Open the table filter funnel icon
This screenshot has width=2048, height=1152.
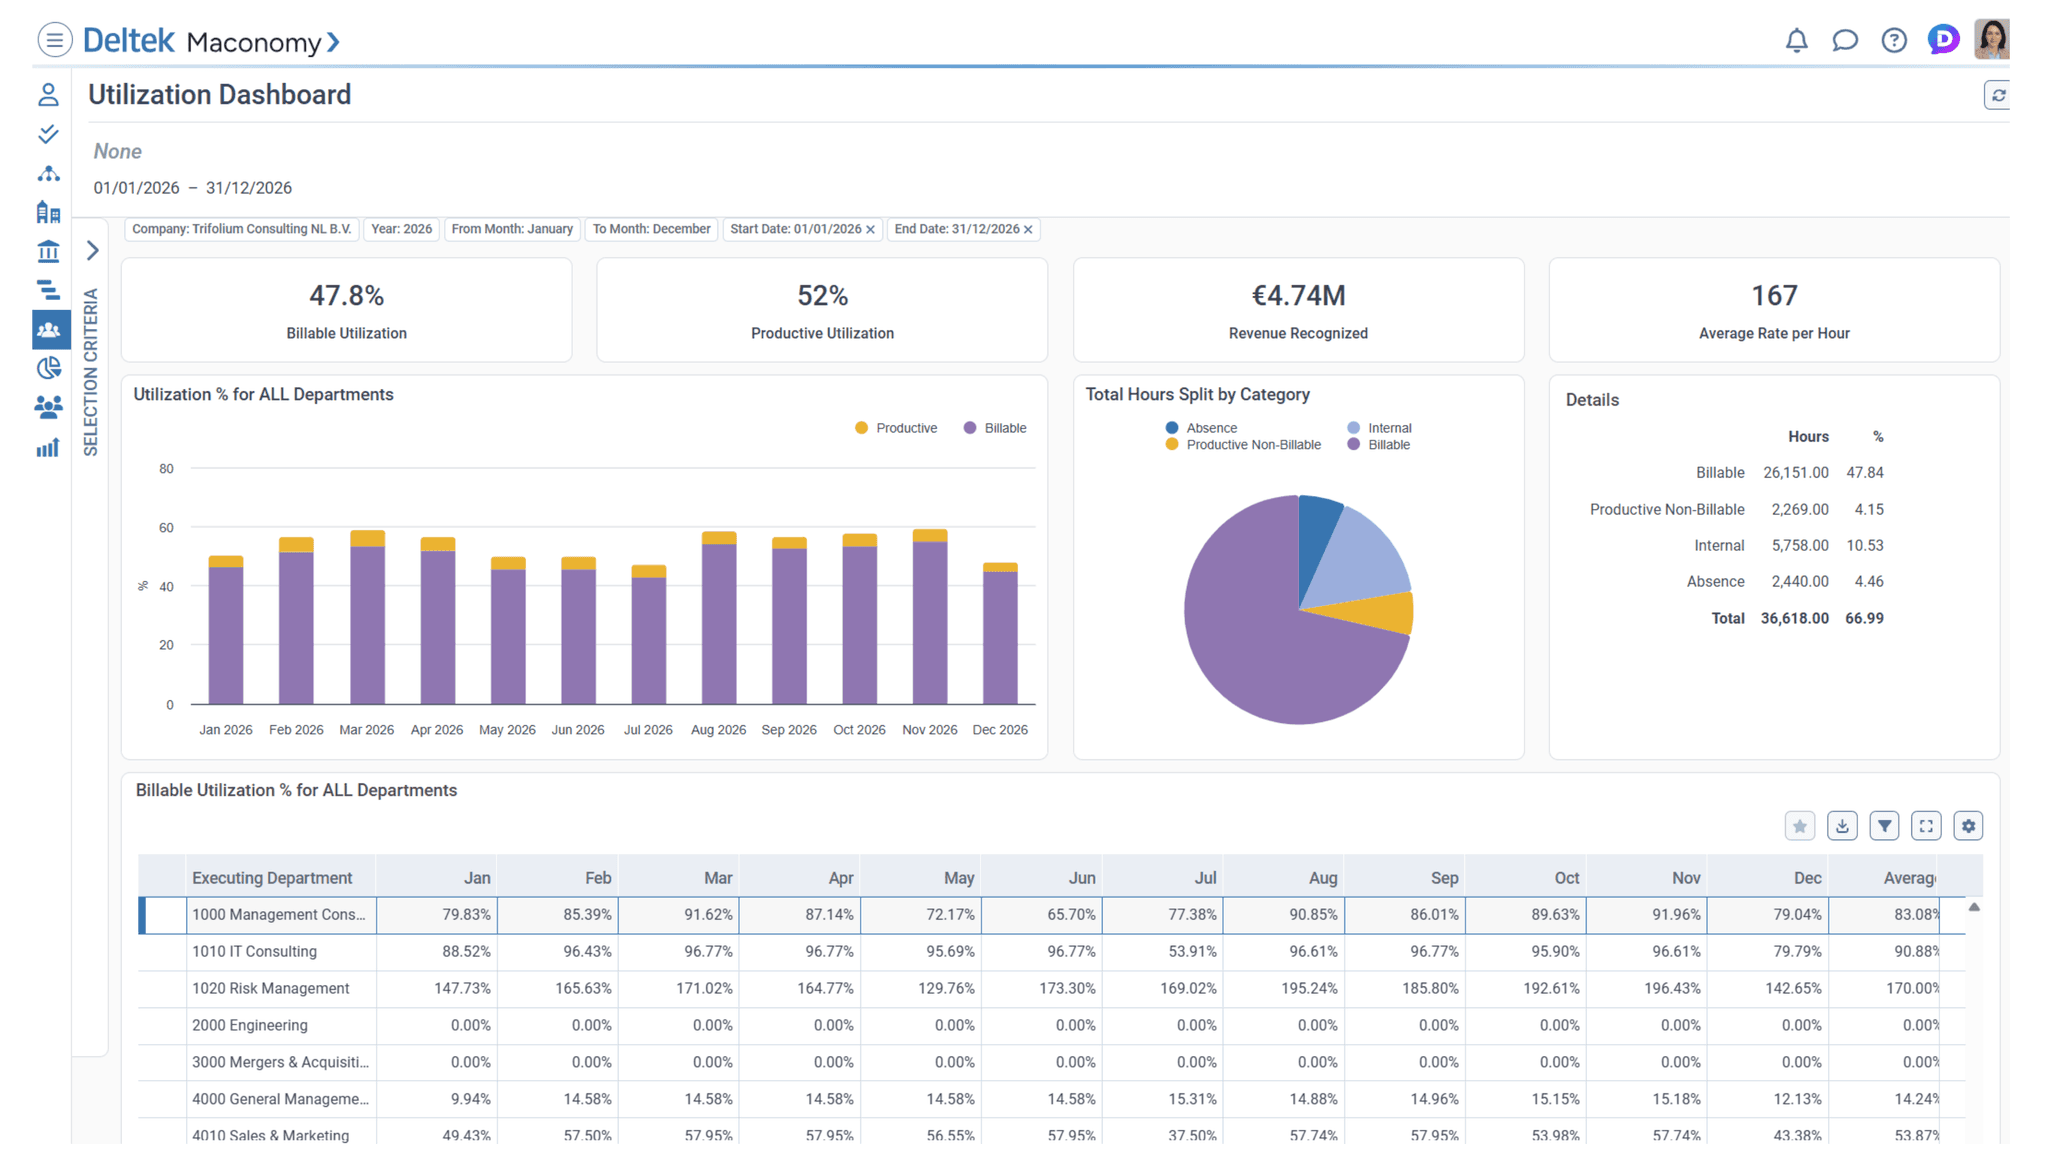[x=1884, y=826]
